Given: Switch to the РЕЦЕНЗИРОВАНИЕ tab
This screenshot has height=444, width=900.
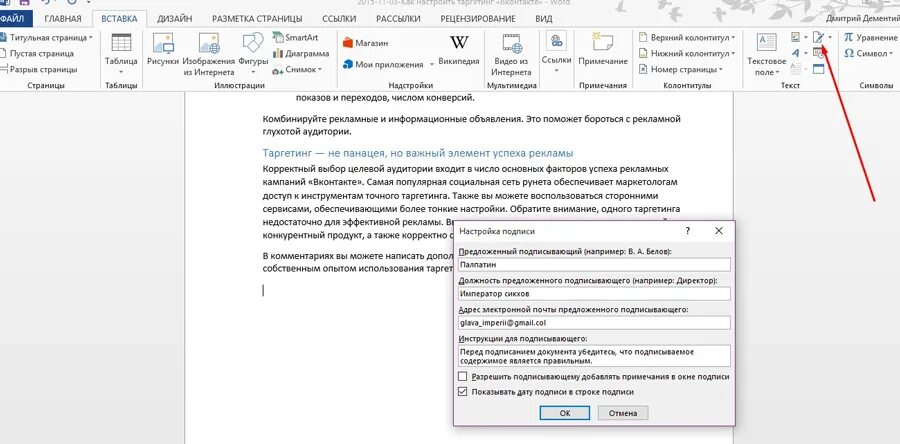Looking at the screenshot, I should [x=478, y=18].
